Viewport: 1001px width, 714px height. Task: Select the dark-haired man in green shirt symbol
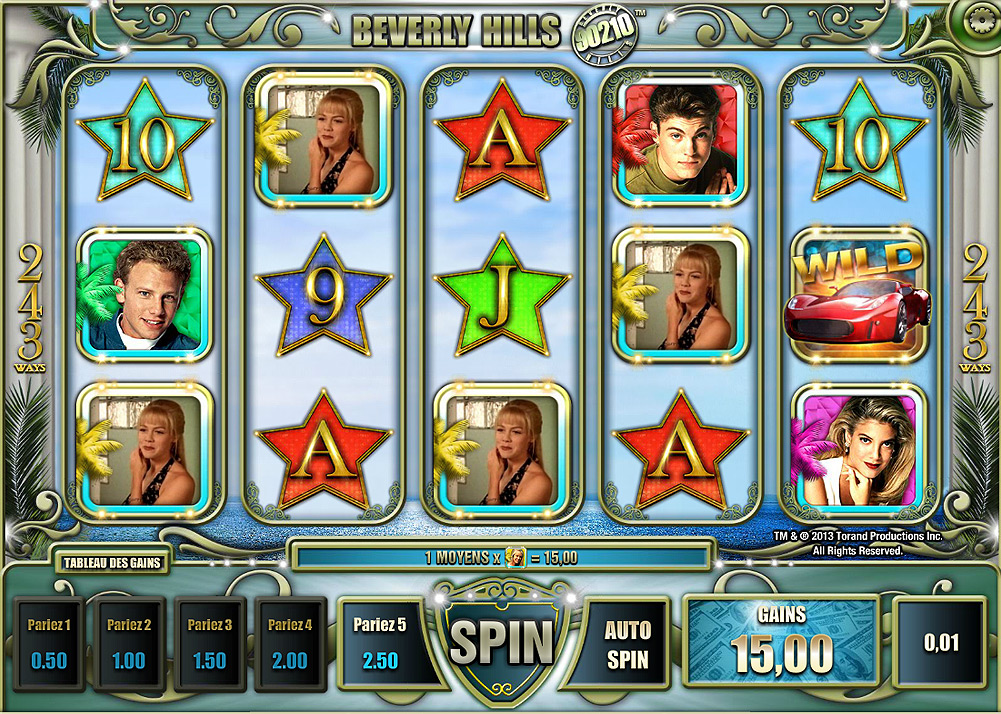coord(681,139)
